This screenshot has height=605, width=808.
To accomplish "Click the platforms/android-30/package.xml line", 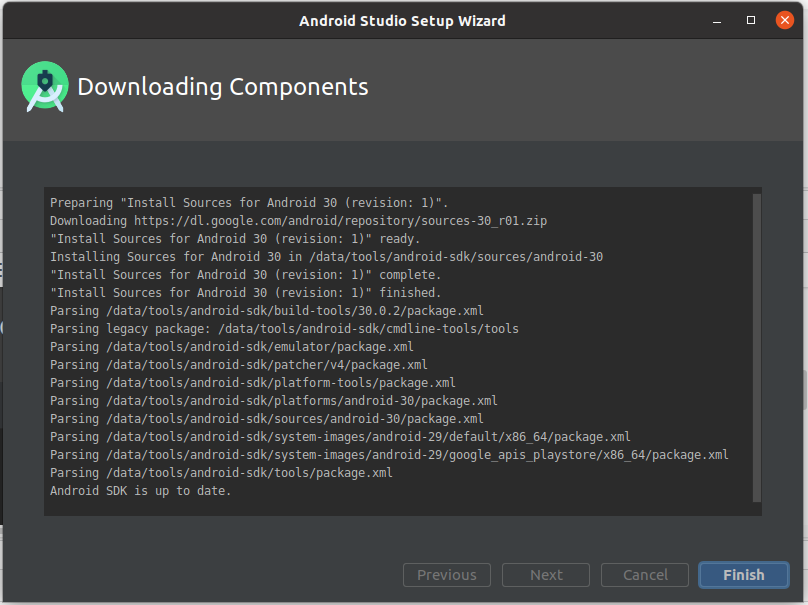I will pos(274,401).
